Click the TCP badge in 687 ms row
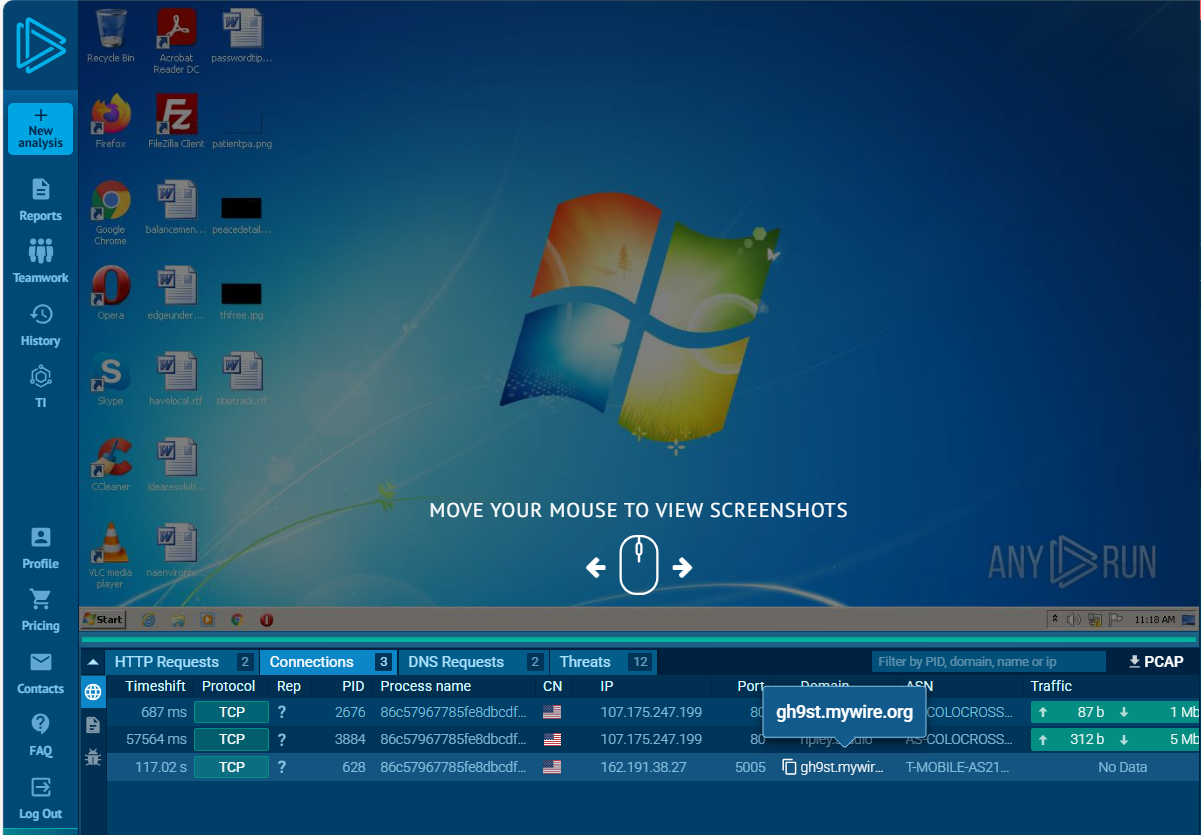 click(231, 712)
